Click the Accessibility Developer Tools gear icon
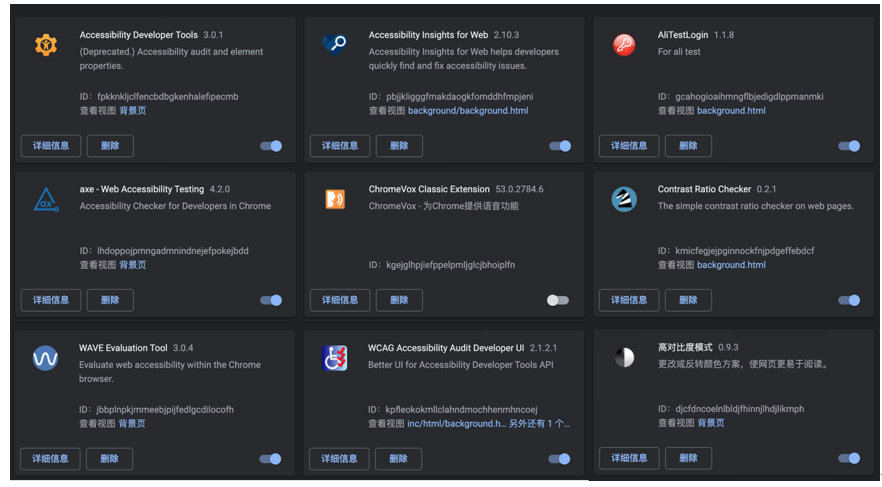 coord(46,45)
